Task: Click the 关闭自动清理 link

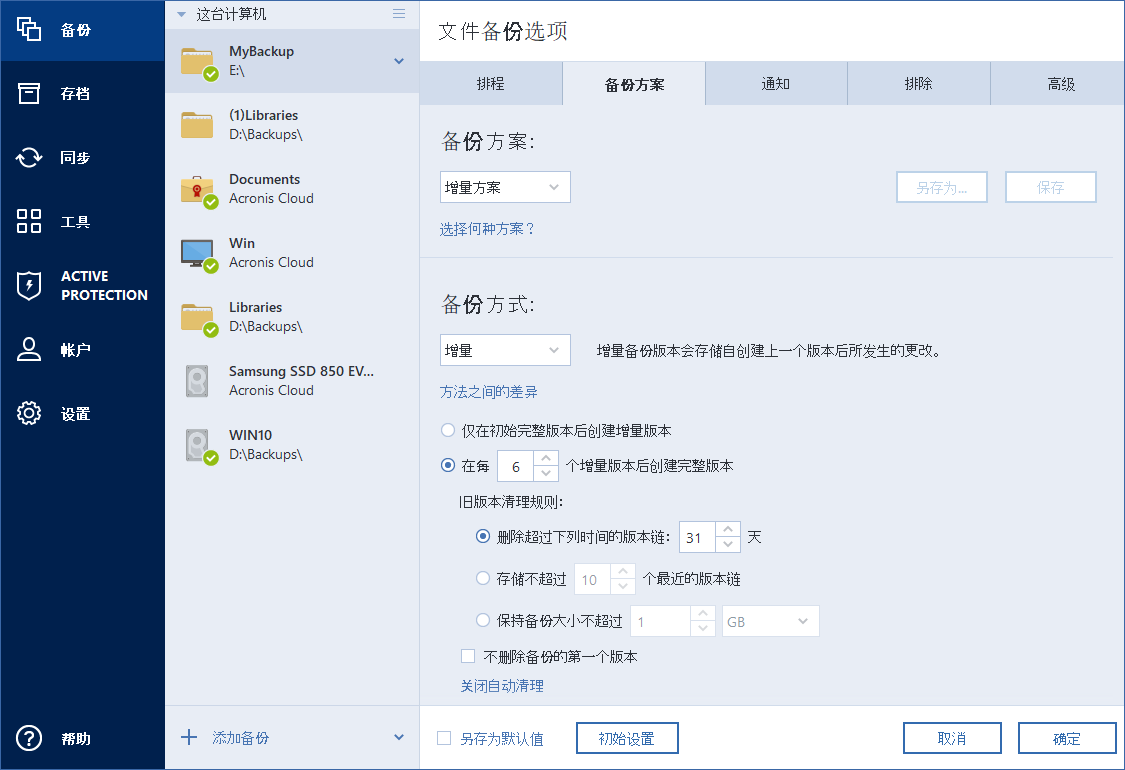Action: click(x=502, y=686)
